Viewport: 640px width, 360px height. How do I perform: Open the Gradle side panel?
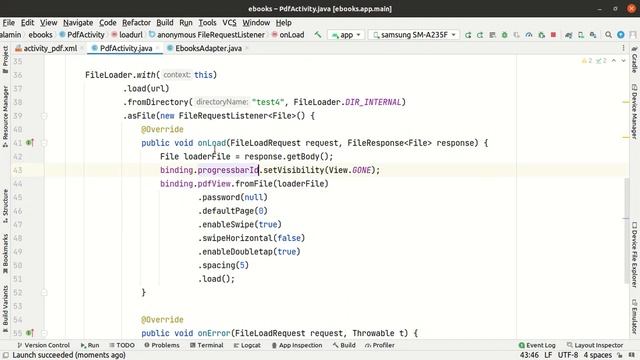tap(634, 59)
